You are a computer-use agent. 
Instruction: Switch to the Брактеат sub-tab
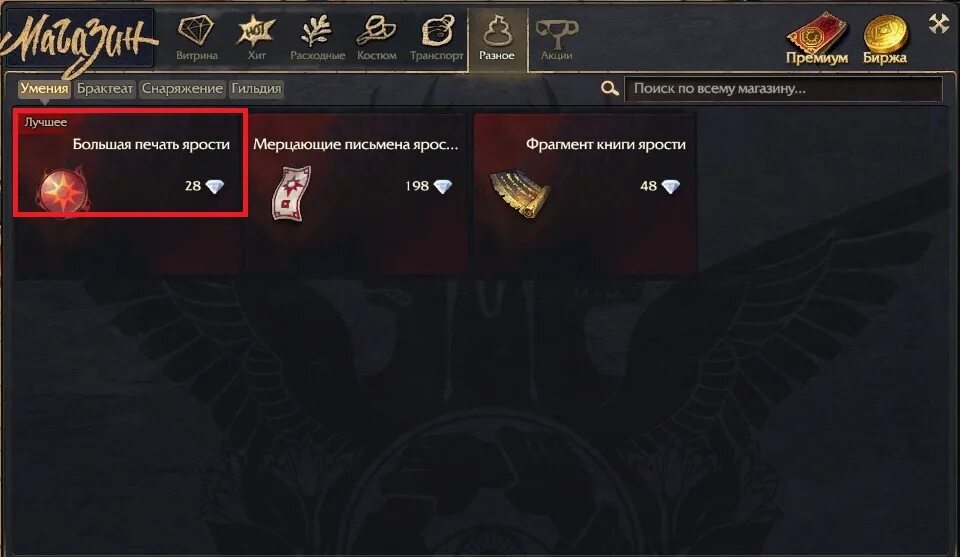point(105,89)
